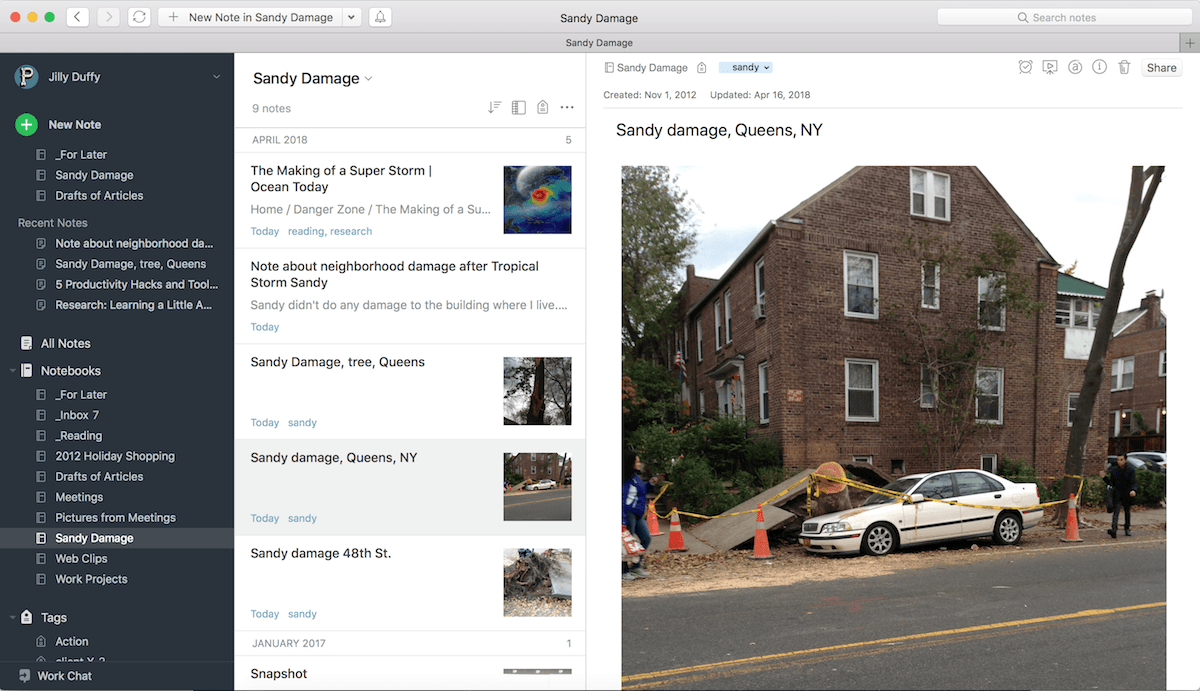This screenshot has height=691, width=1200.
Task: Open Drafts of Articles shortcut under New Note
Action: (x=99, y=196)
